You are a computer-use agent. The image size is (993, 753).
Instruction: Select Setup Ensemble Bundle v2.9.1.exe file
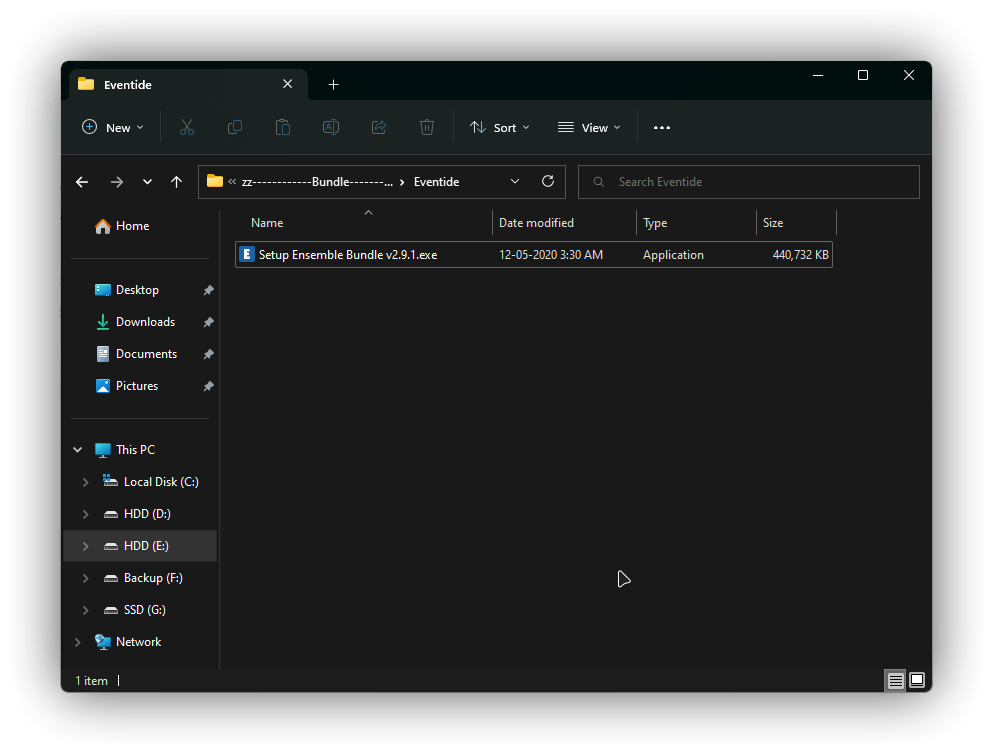click(534, 255)
